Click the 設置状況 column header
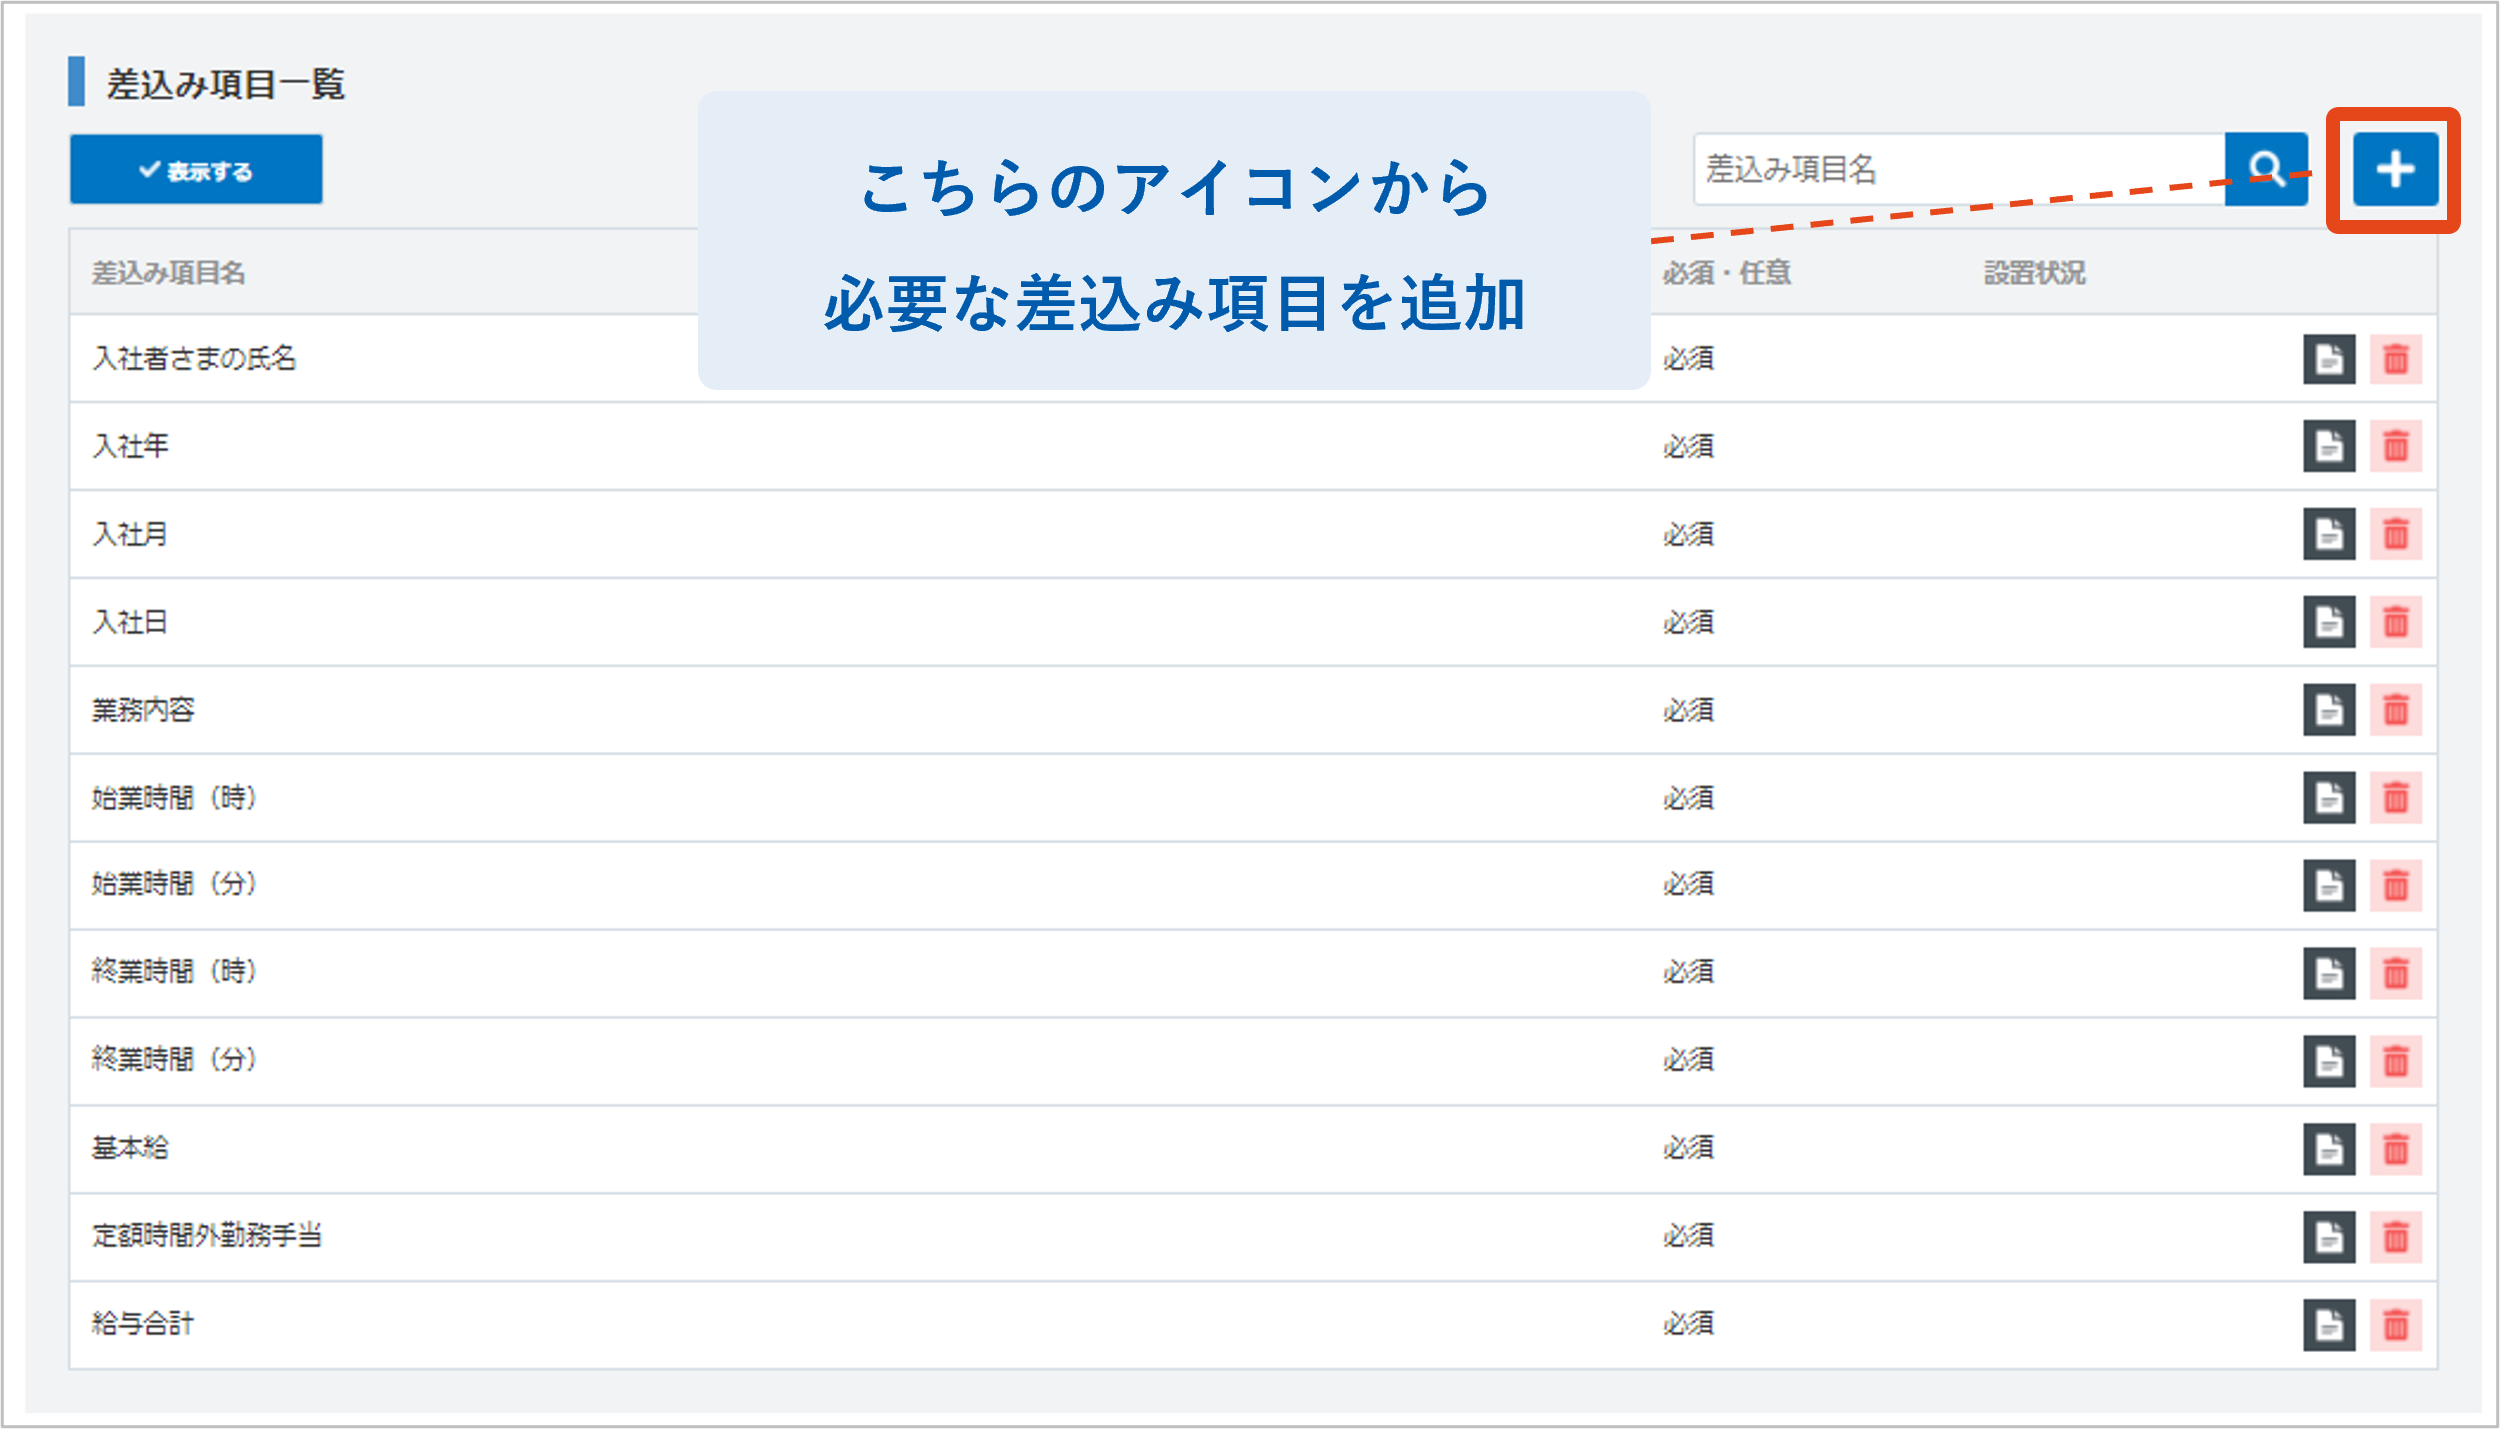 click(x=2034, y=273)
